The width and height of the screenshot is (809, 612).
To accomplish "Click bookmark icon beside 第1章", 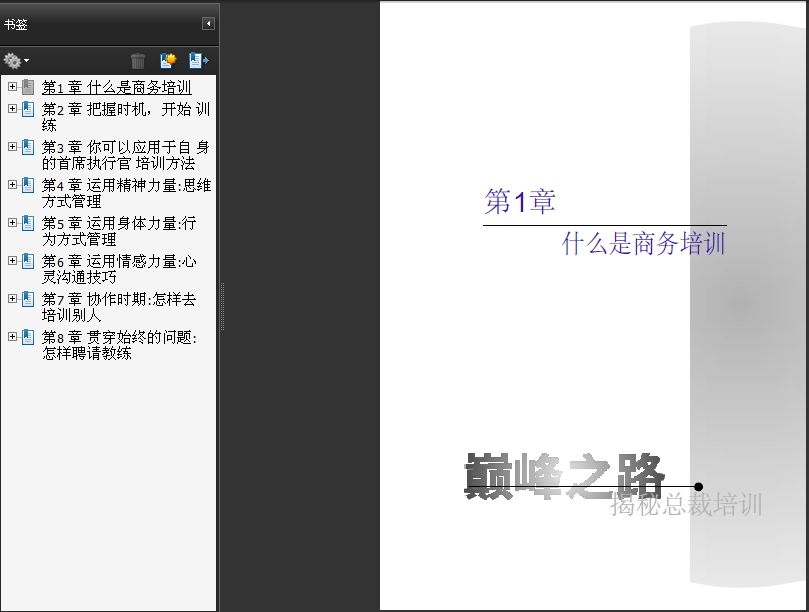I will pos(28,87).
